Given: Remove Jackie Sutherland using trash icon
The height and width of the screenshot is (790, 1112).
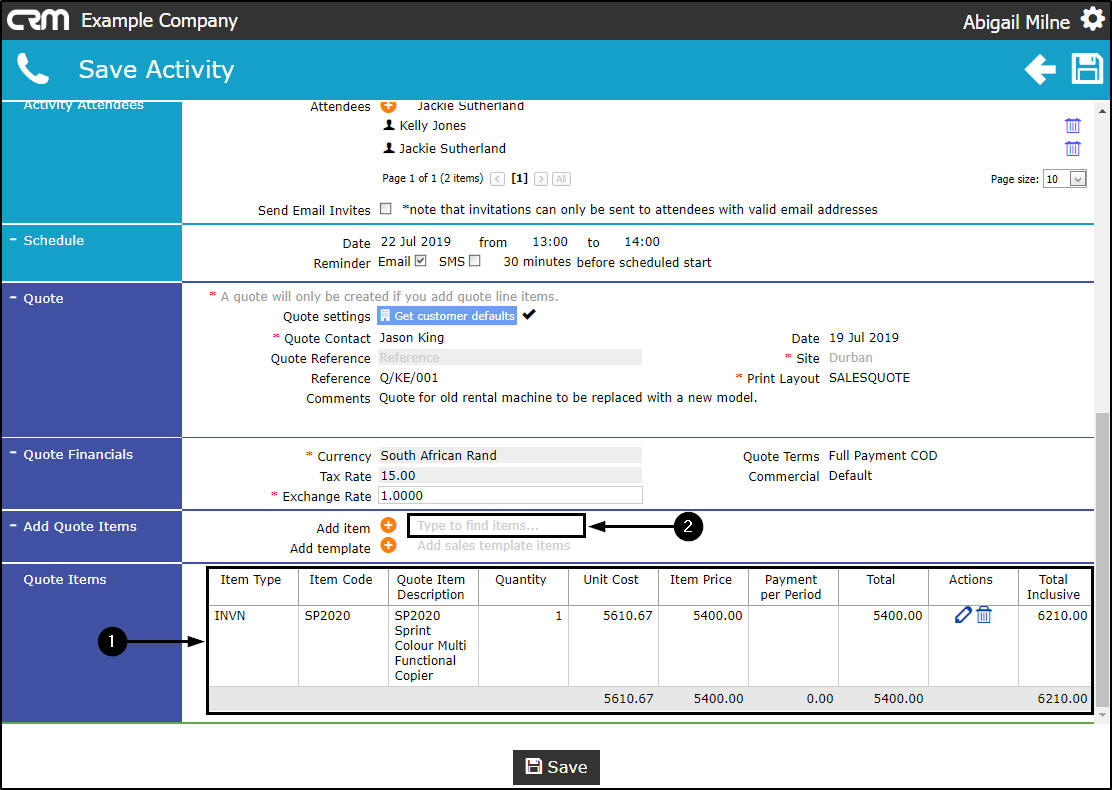Looking at the screenshot, I should 1072,149.
